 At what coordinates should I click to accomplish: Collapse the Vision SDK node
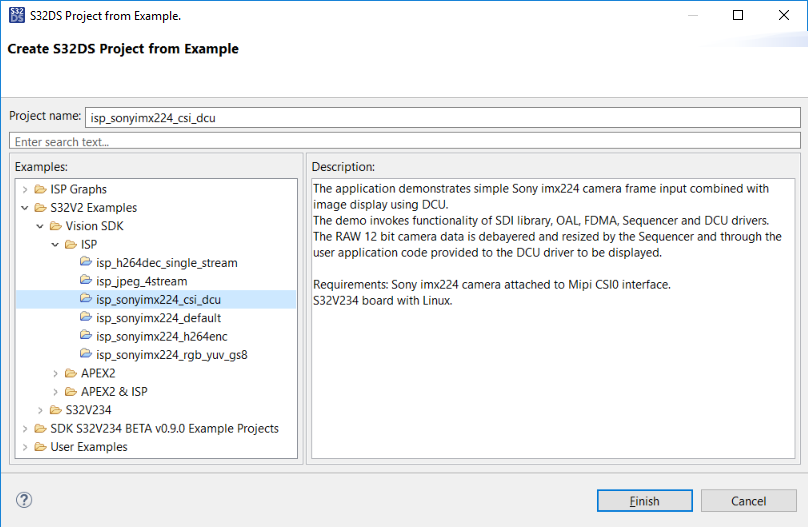40,226
